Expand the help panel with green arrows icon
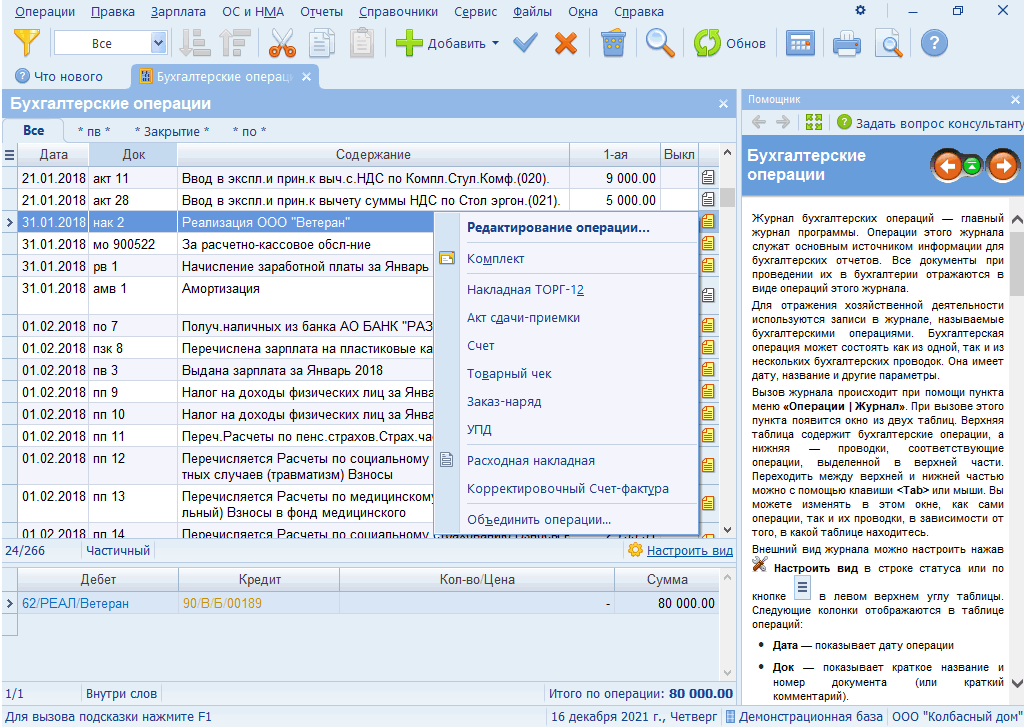 click(x=813, y=122)
